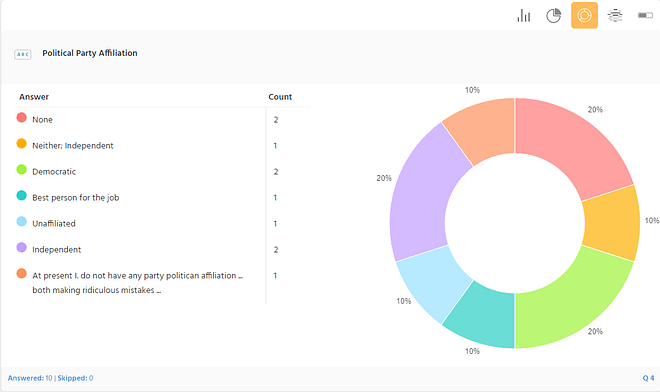Screen dimensions: 660x392
Task: Switch to bar chart view icon
Action: (524, 16)
